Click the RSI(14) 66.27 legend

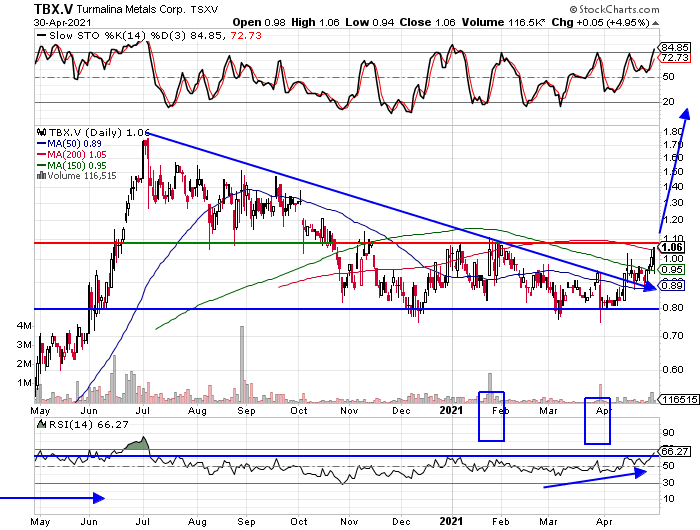click(88, 424)
